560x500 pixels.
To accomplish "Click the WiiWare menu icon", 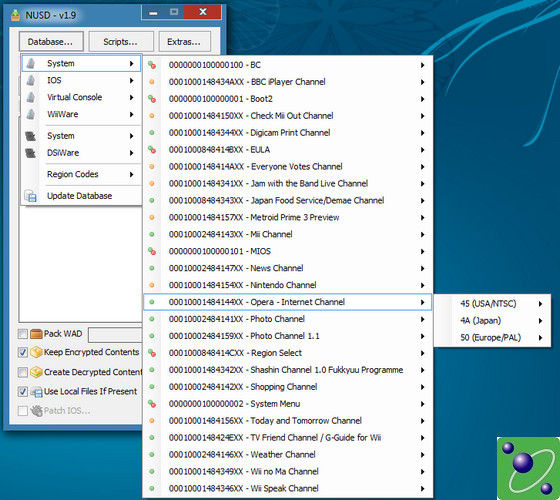I will pyautogui.click(x=31, y=114).
